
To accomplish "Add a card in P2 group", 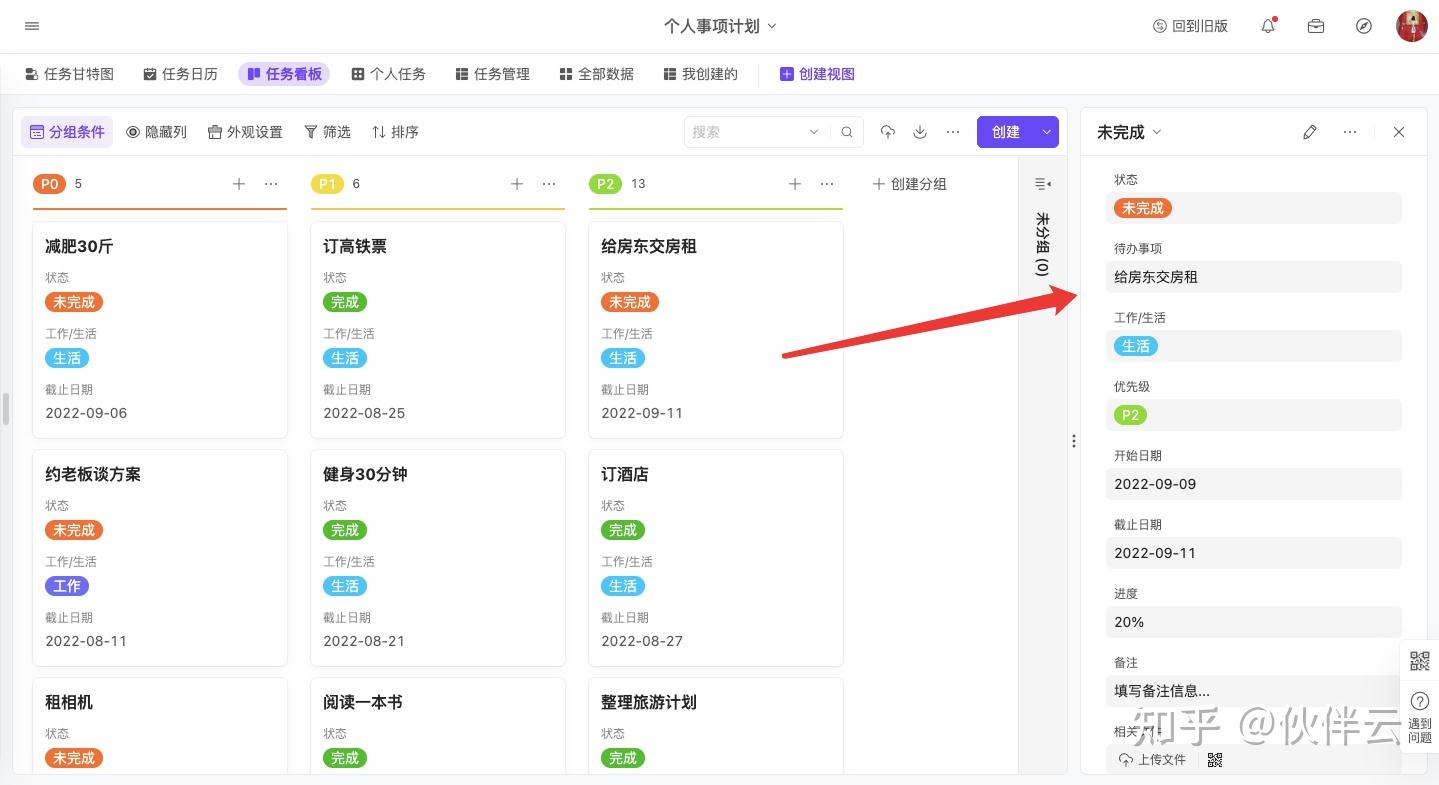I will point(795,184).
